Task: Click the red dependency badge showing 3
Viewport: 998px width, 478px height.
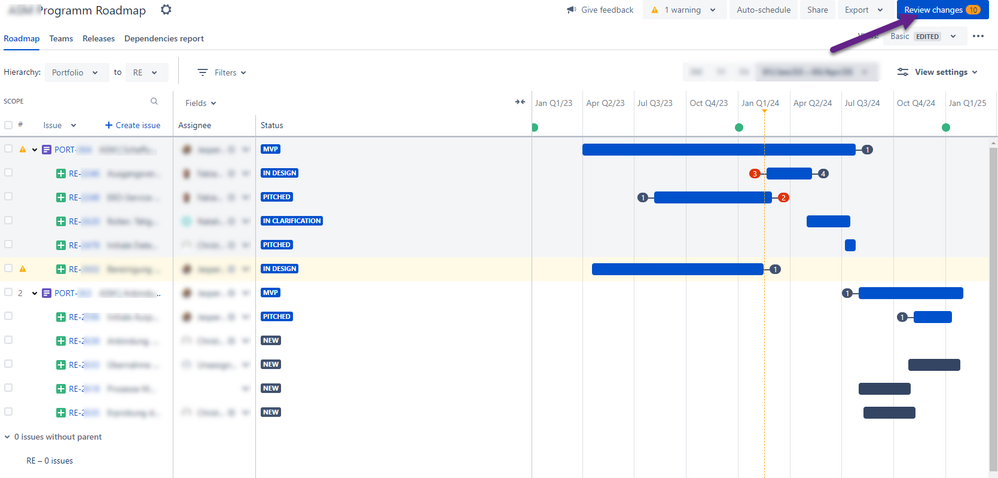Action: pyautogui.click(x=754, y=174)
